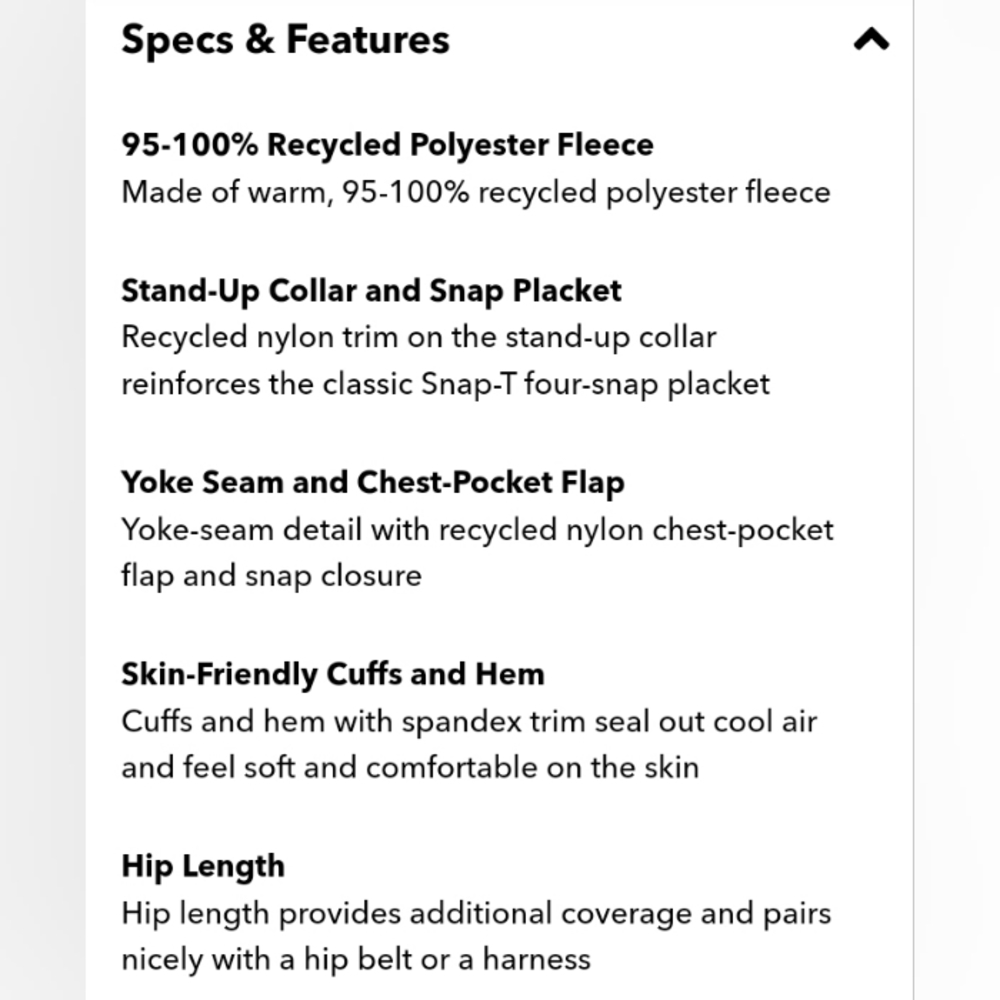Screen dimensions: 1000x1000
Task: Collapse the section with the up chevron
Action: coord(871,40)
